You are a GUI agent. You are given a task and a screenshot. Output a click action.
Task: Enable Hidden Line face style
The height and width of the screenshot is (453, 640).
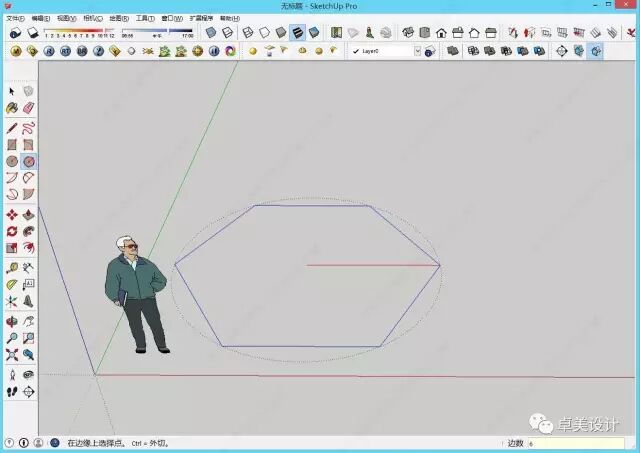(x=264, y=32)
